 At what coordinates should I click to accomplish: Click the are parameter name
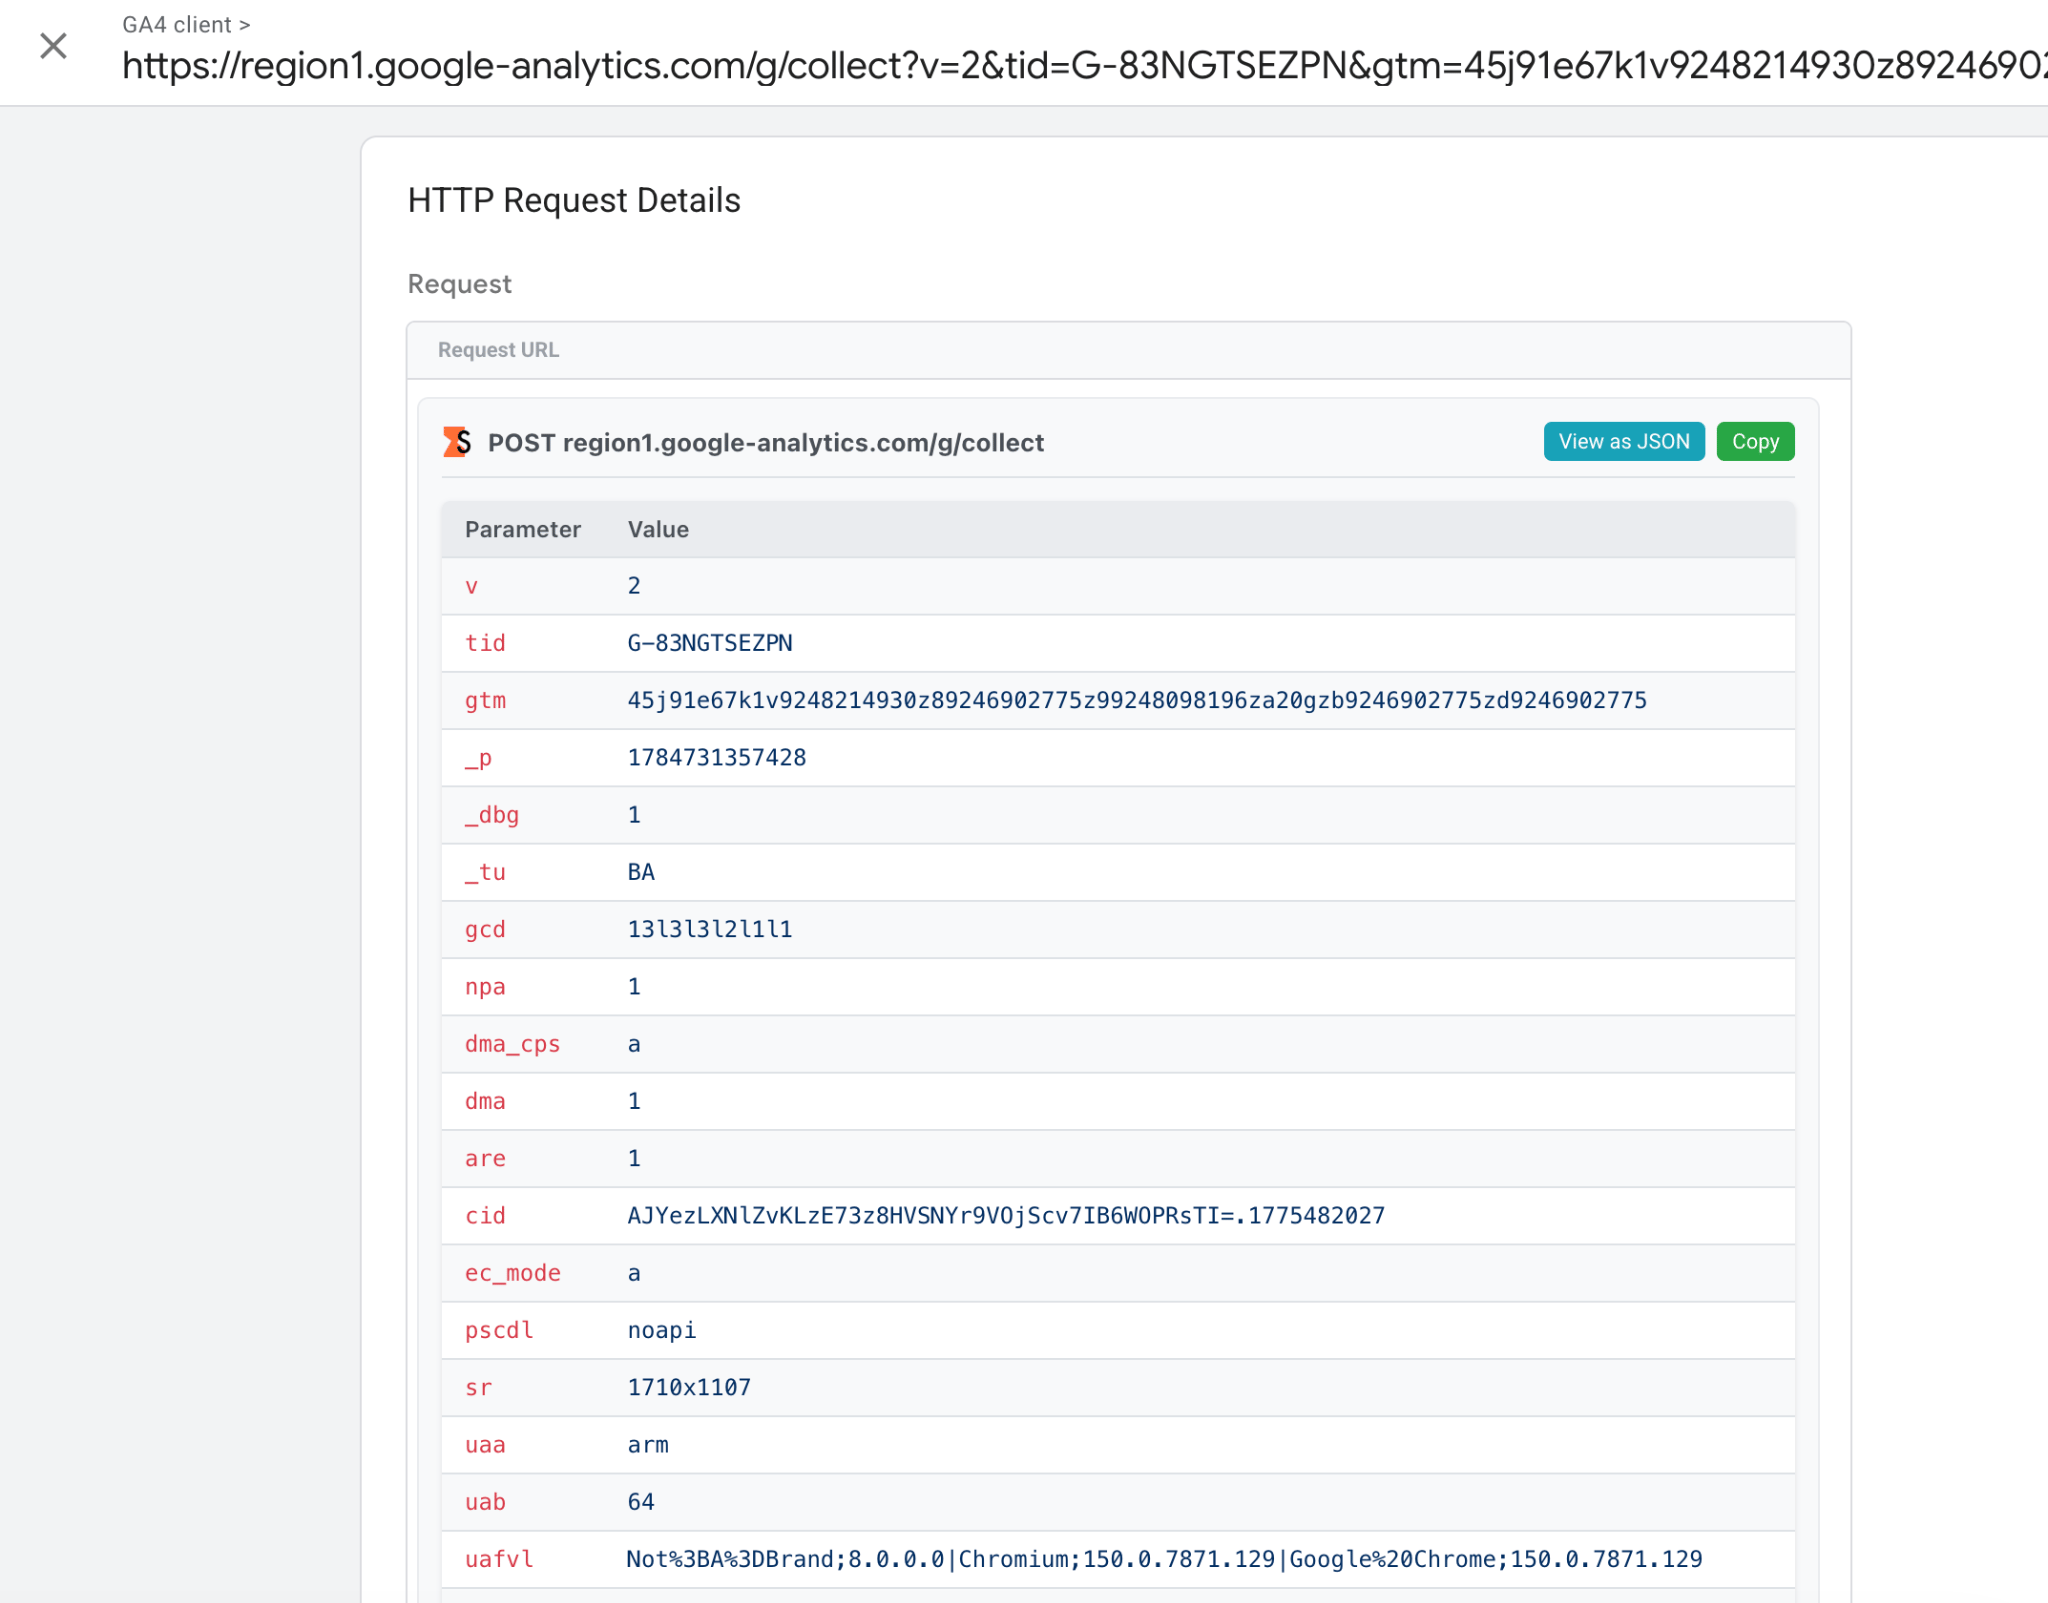485,1158
